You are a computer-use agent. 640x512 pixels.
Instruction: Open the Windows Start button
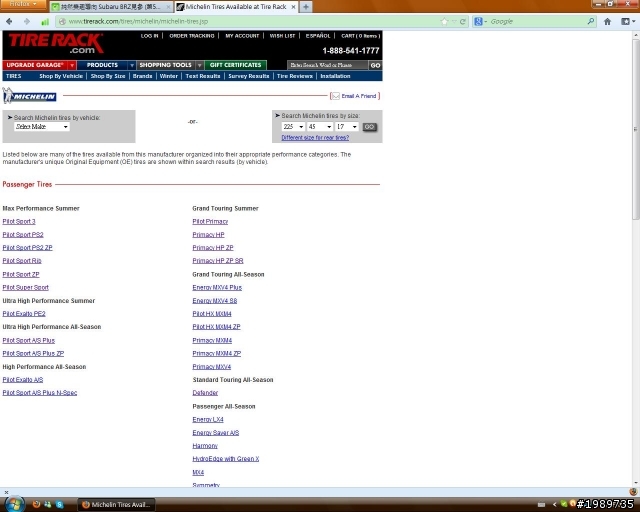pos(14,504)
